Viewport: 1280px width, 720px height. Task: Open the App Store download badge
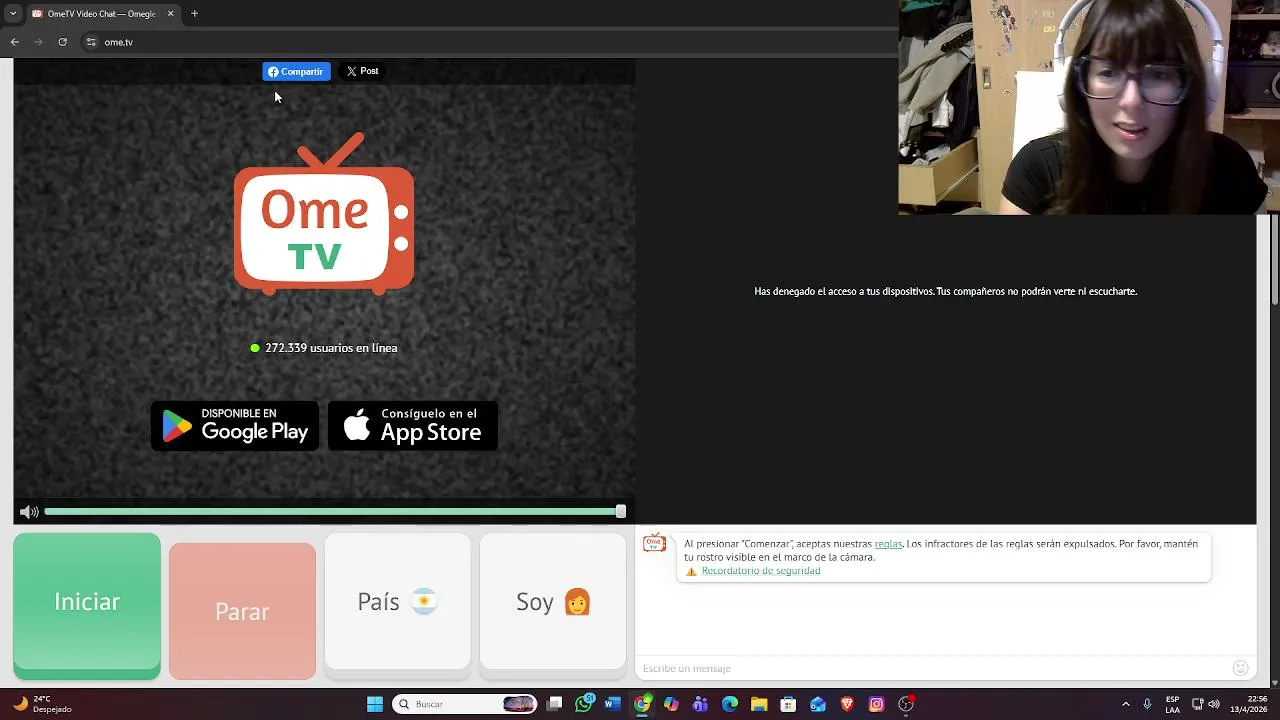click(413, 426)
